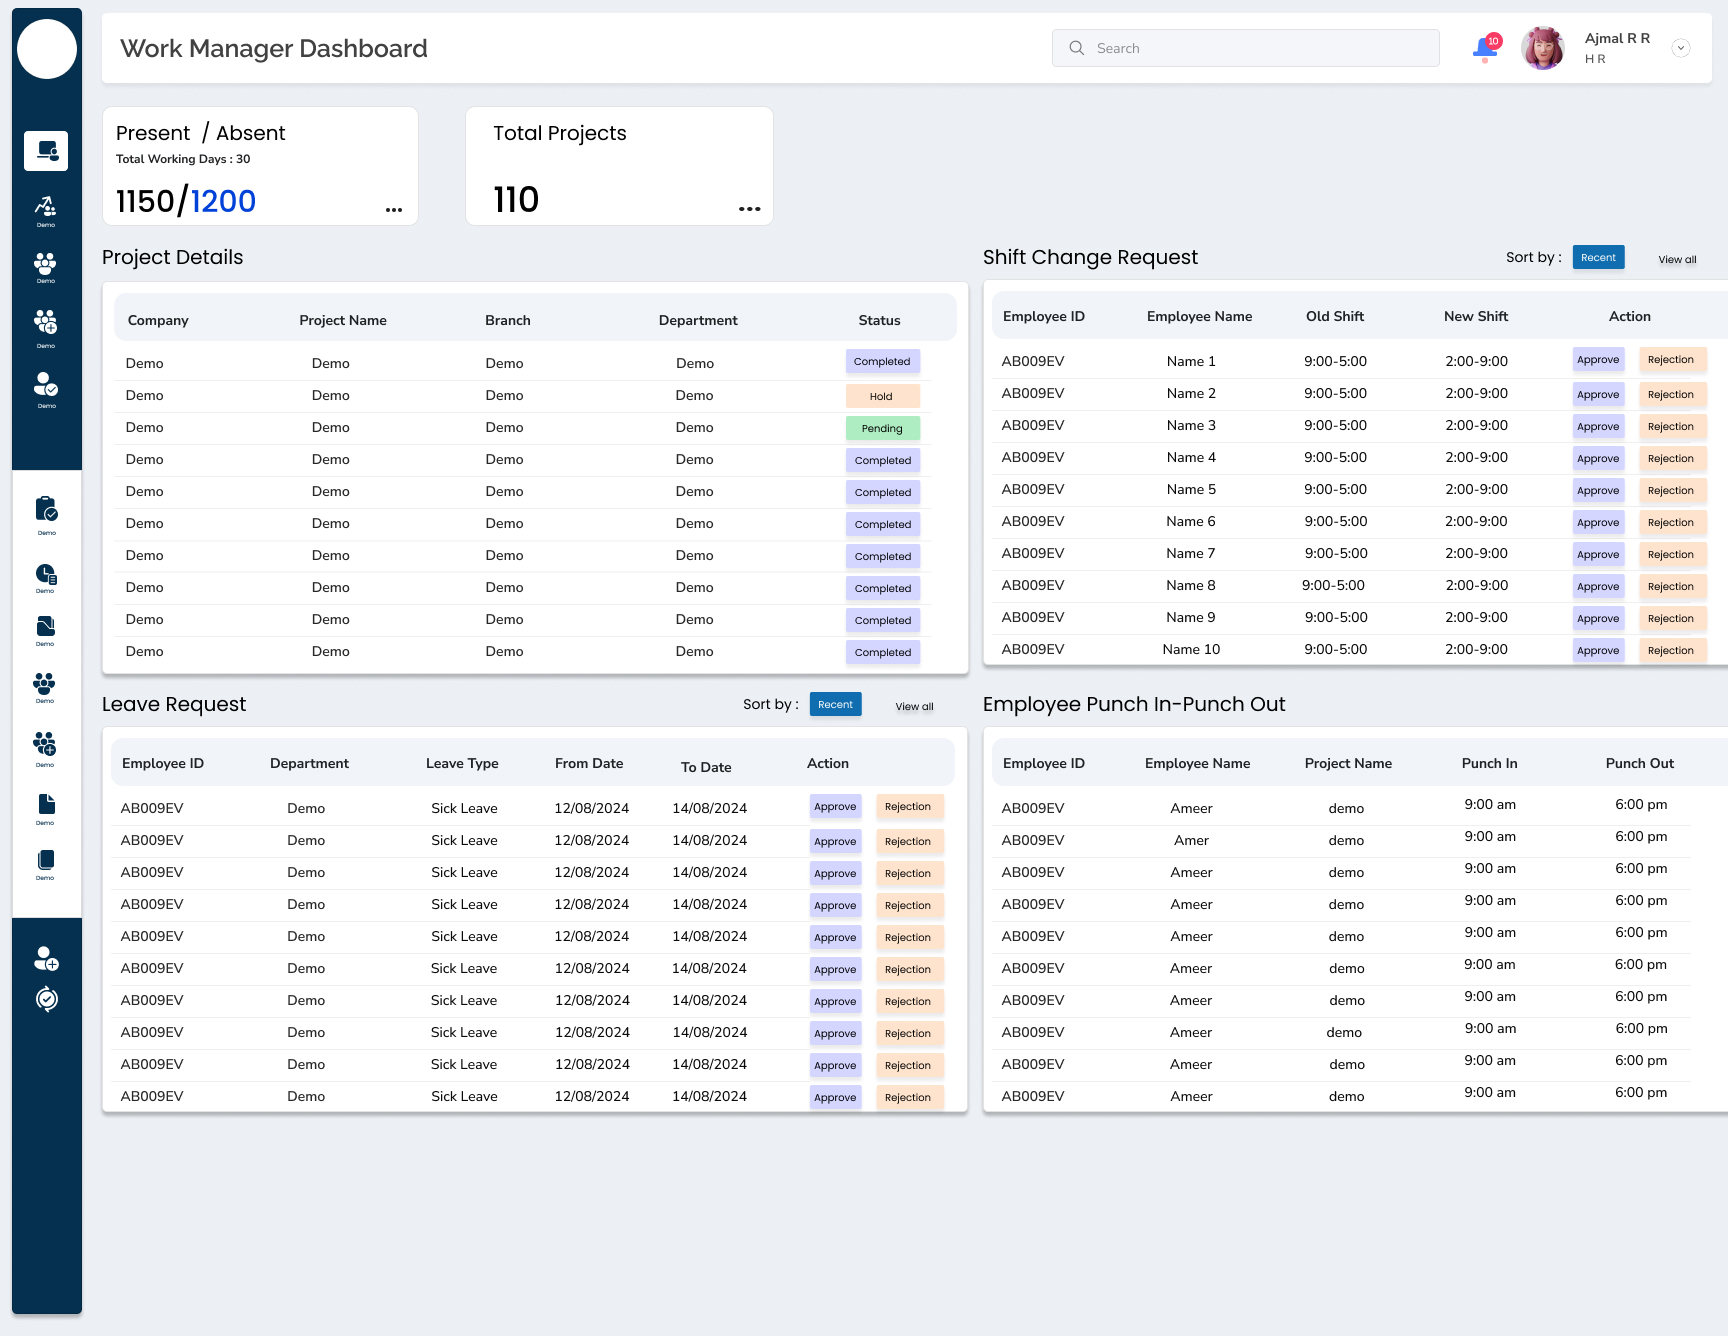Click the To Date column header

(x=706, y=767)
